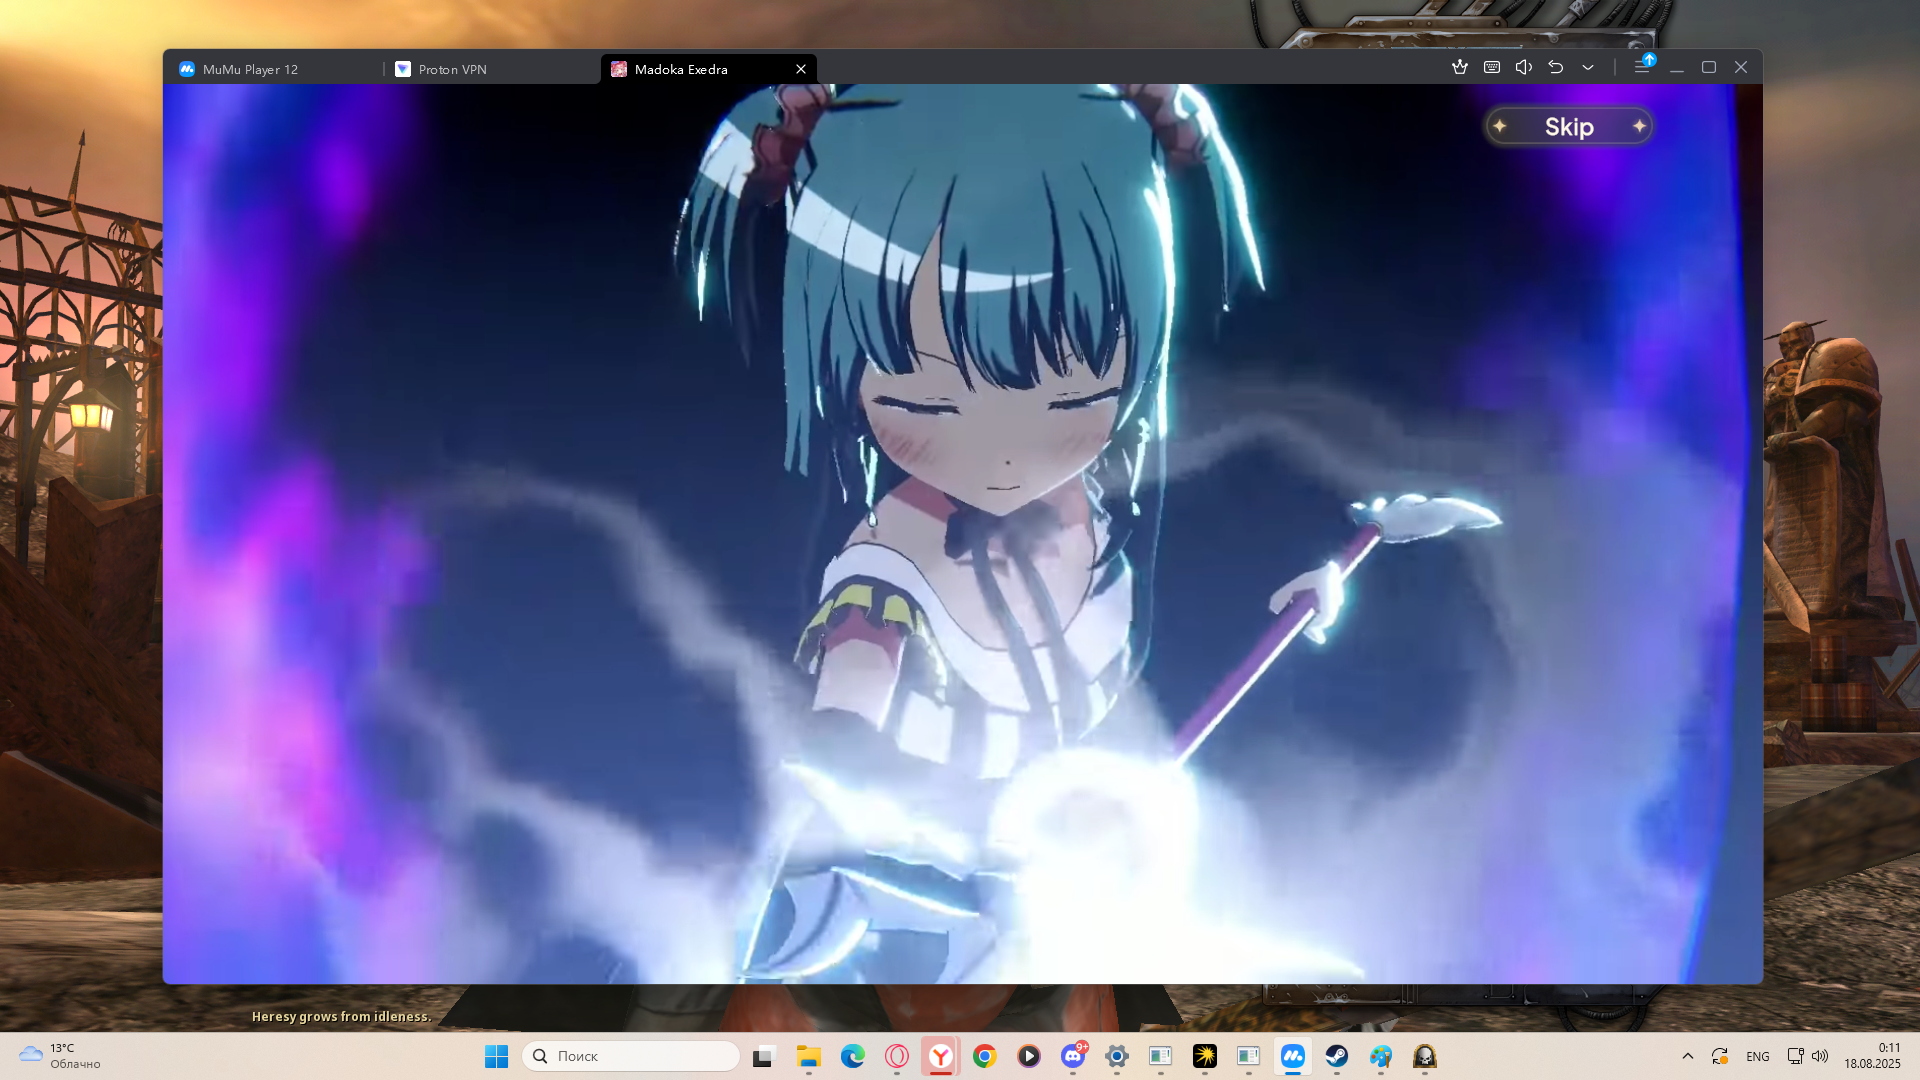Close the Madoka Exedra tab
The image size is (1920, 1080).
click(801, 69)
